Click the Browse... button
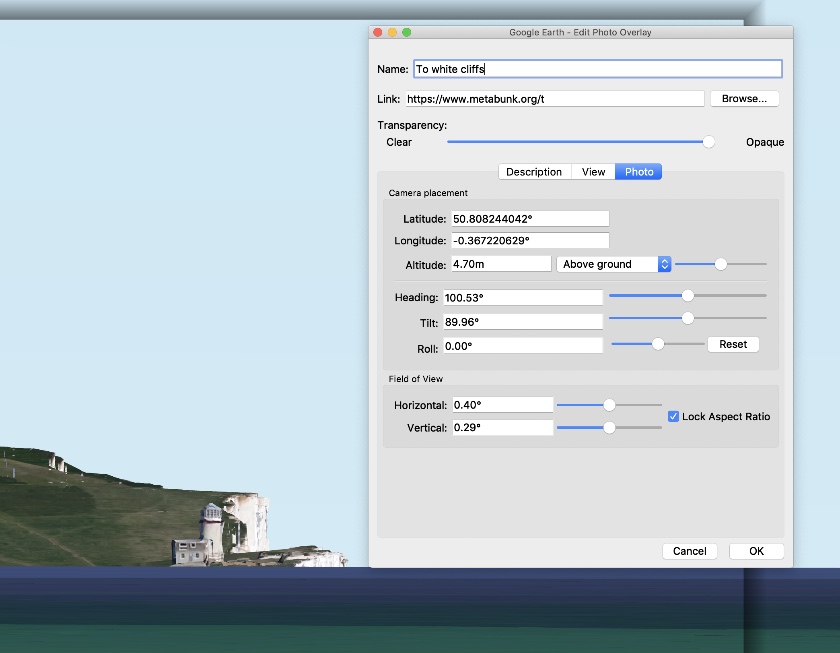 [744, 99]
